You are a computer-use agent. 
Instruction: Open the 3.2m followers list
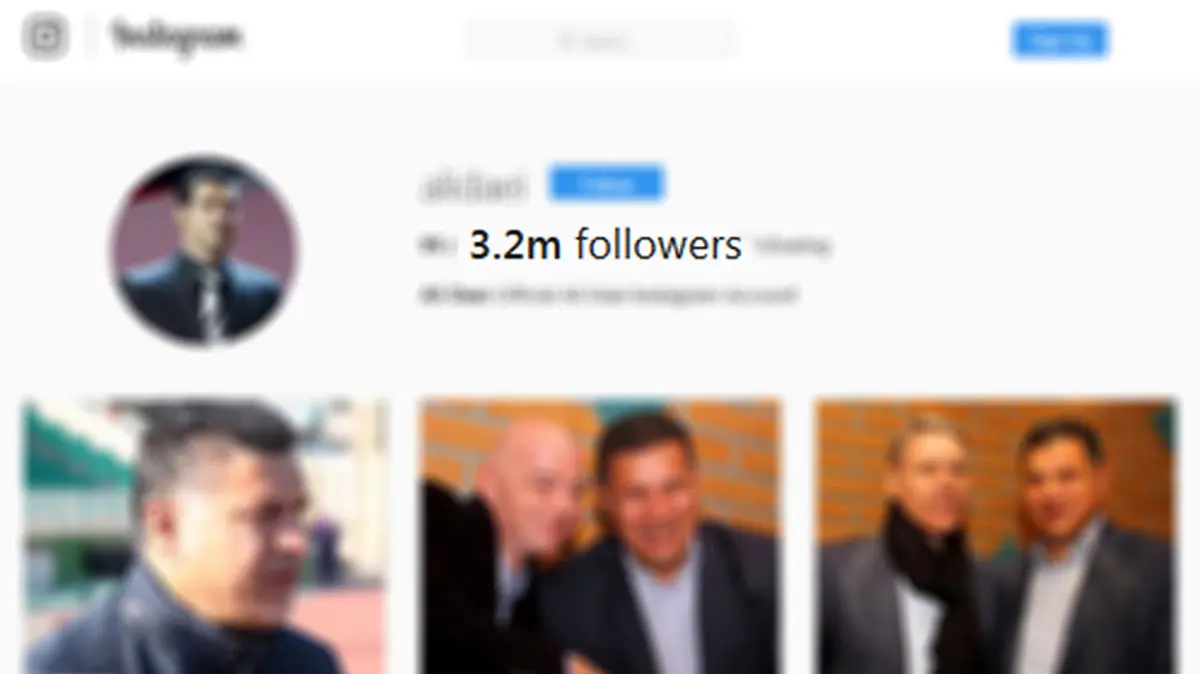(605, 245)
